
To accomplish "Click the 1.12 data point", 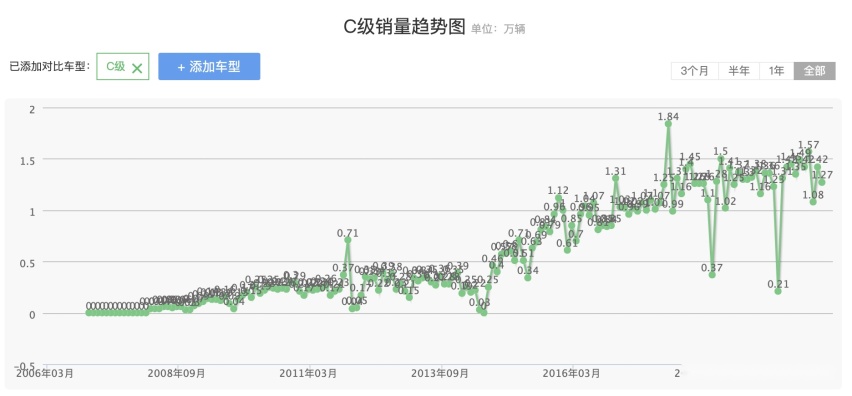I will (558, 198).
